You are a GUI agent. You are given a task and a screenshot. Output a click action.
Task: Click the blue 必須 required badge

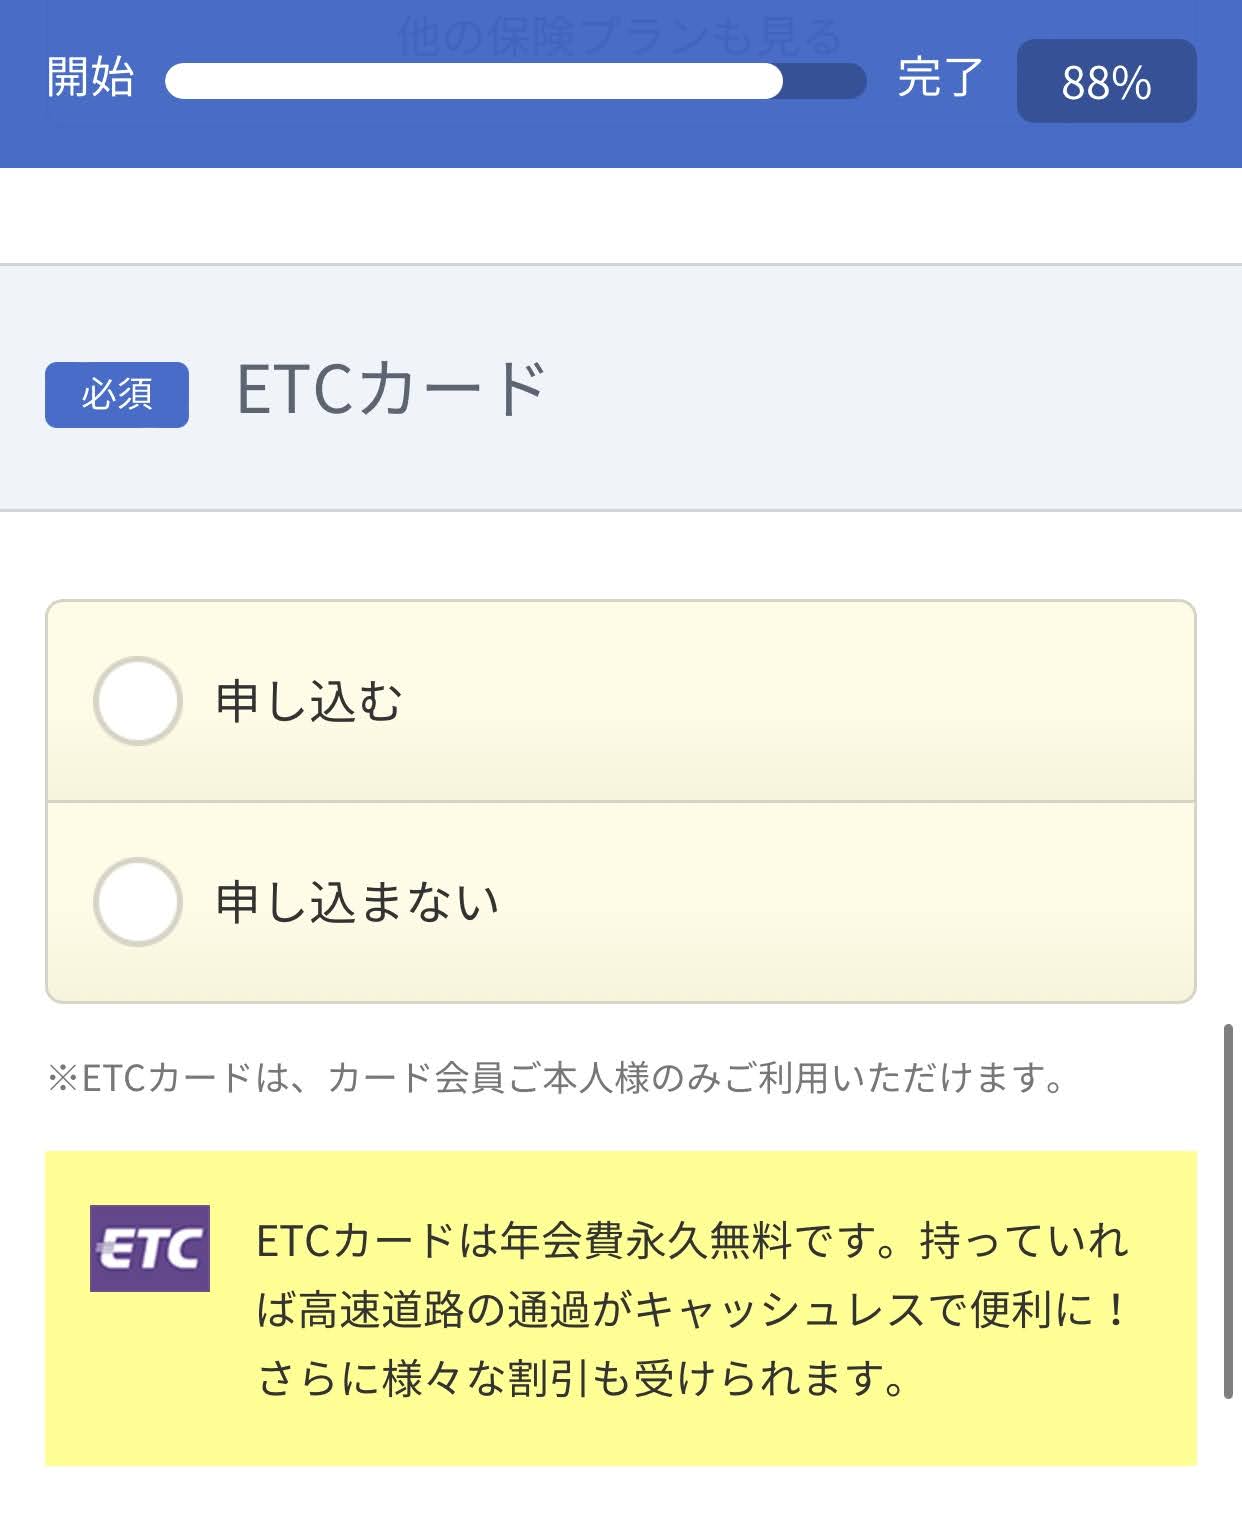117,395
